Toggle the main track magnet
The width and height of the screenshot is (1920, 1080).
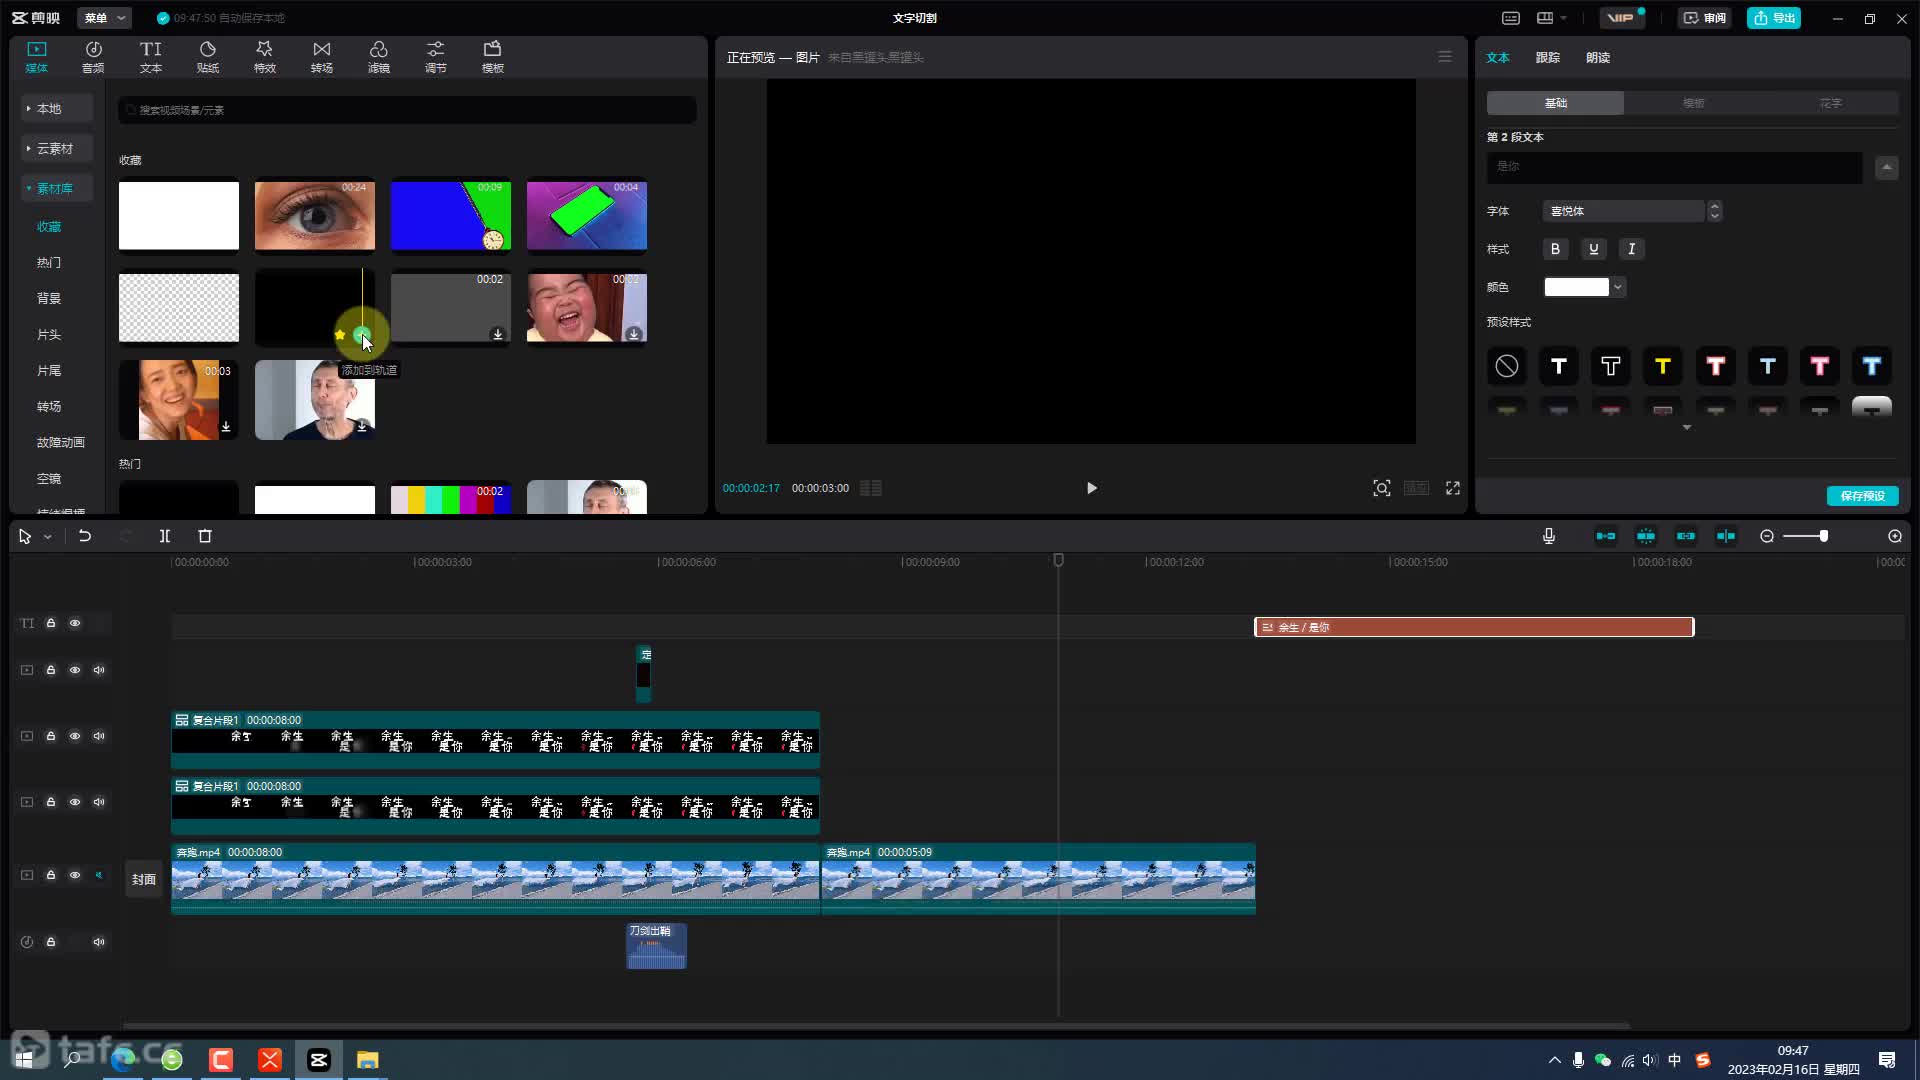click(x=1605, y=536)
